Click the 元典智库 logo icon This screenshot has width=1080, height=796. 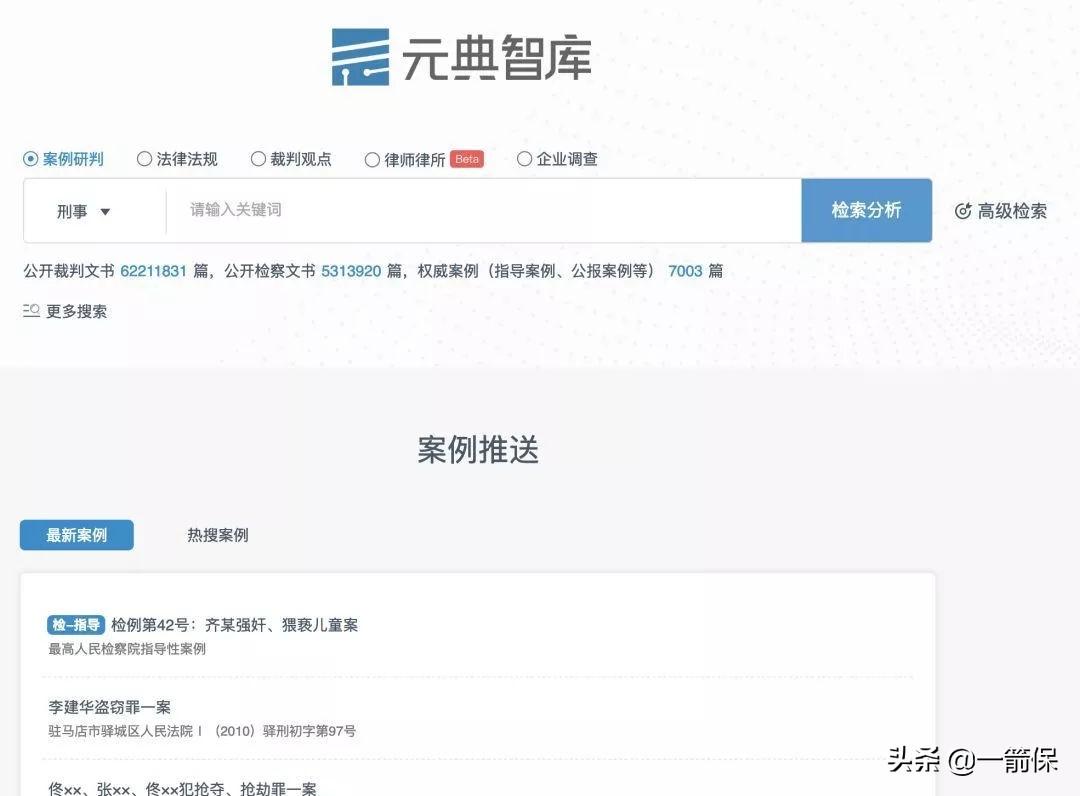pyautogui.click(x=360, y=57)
